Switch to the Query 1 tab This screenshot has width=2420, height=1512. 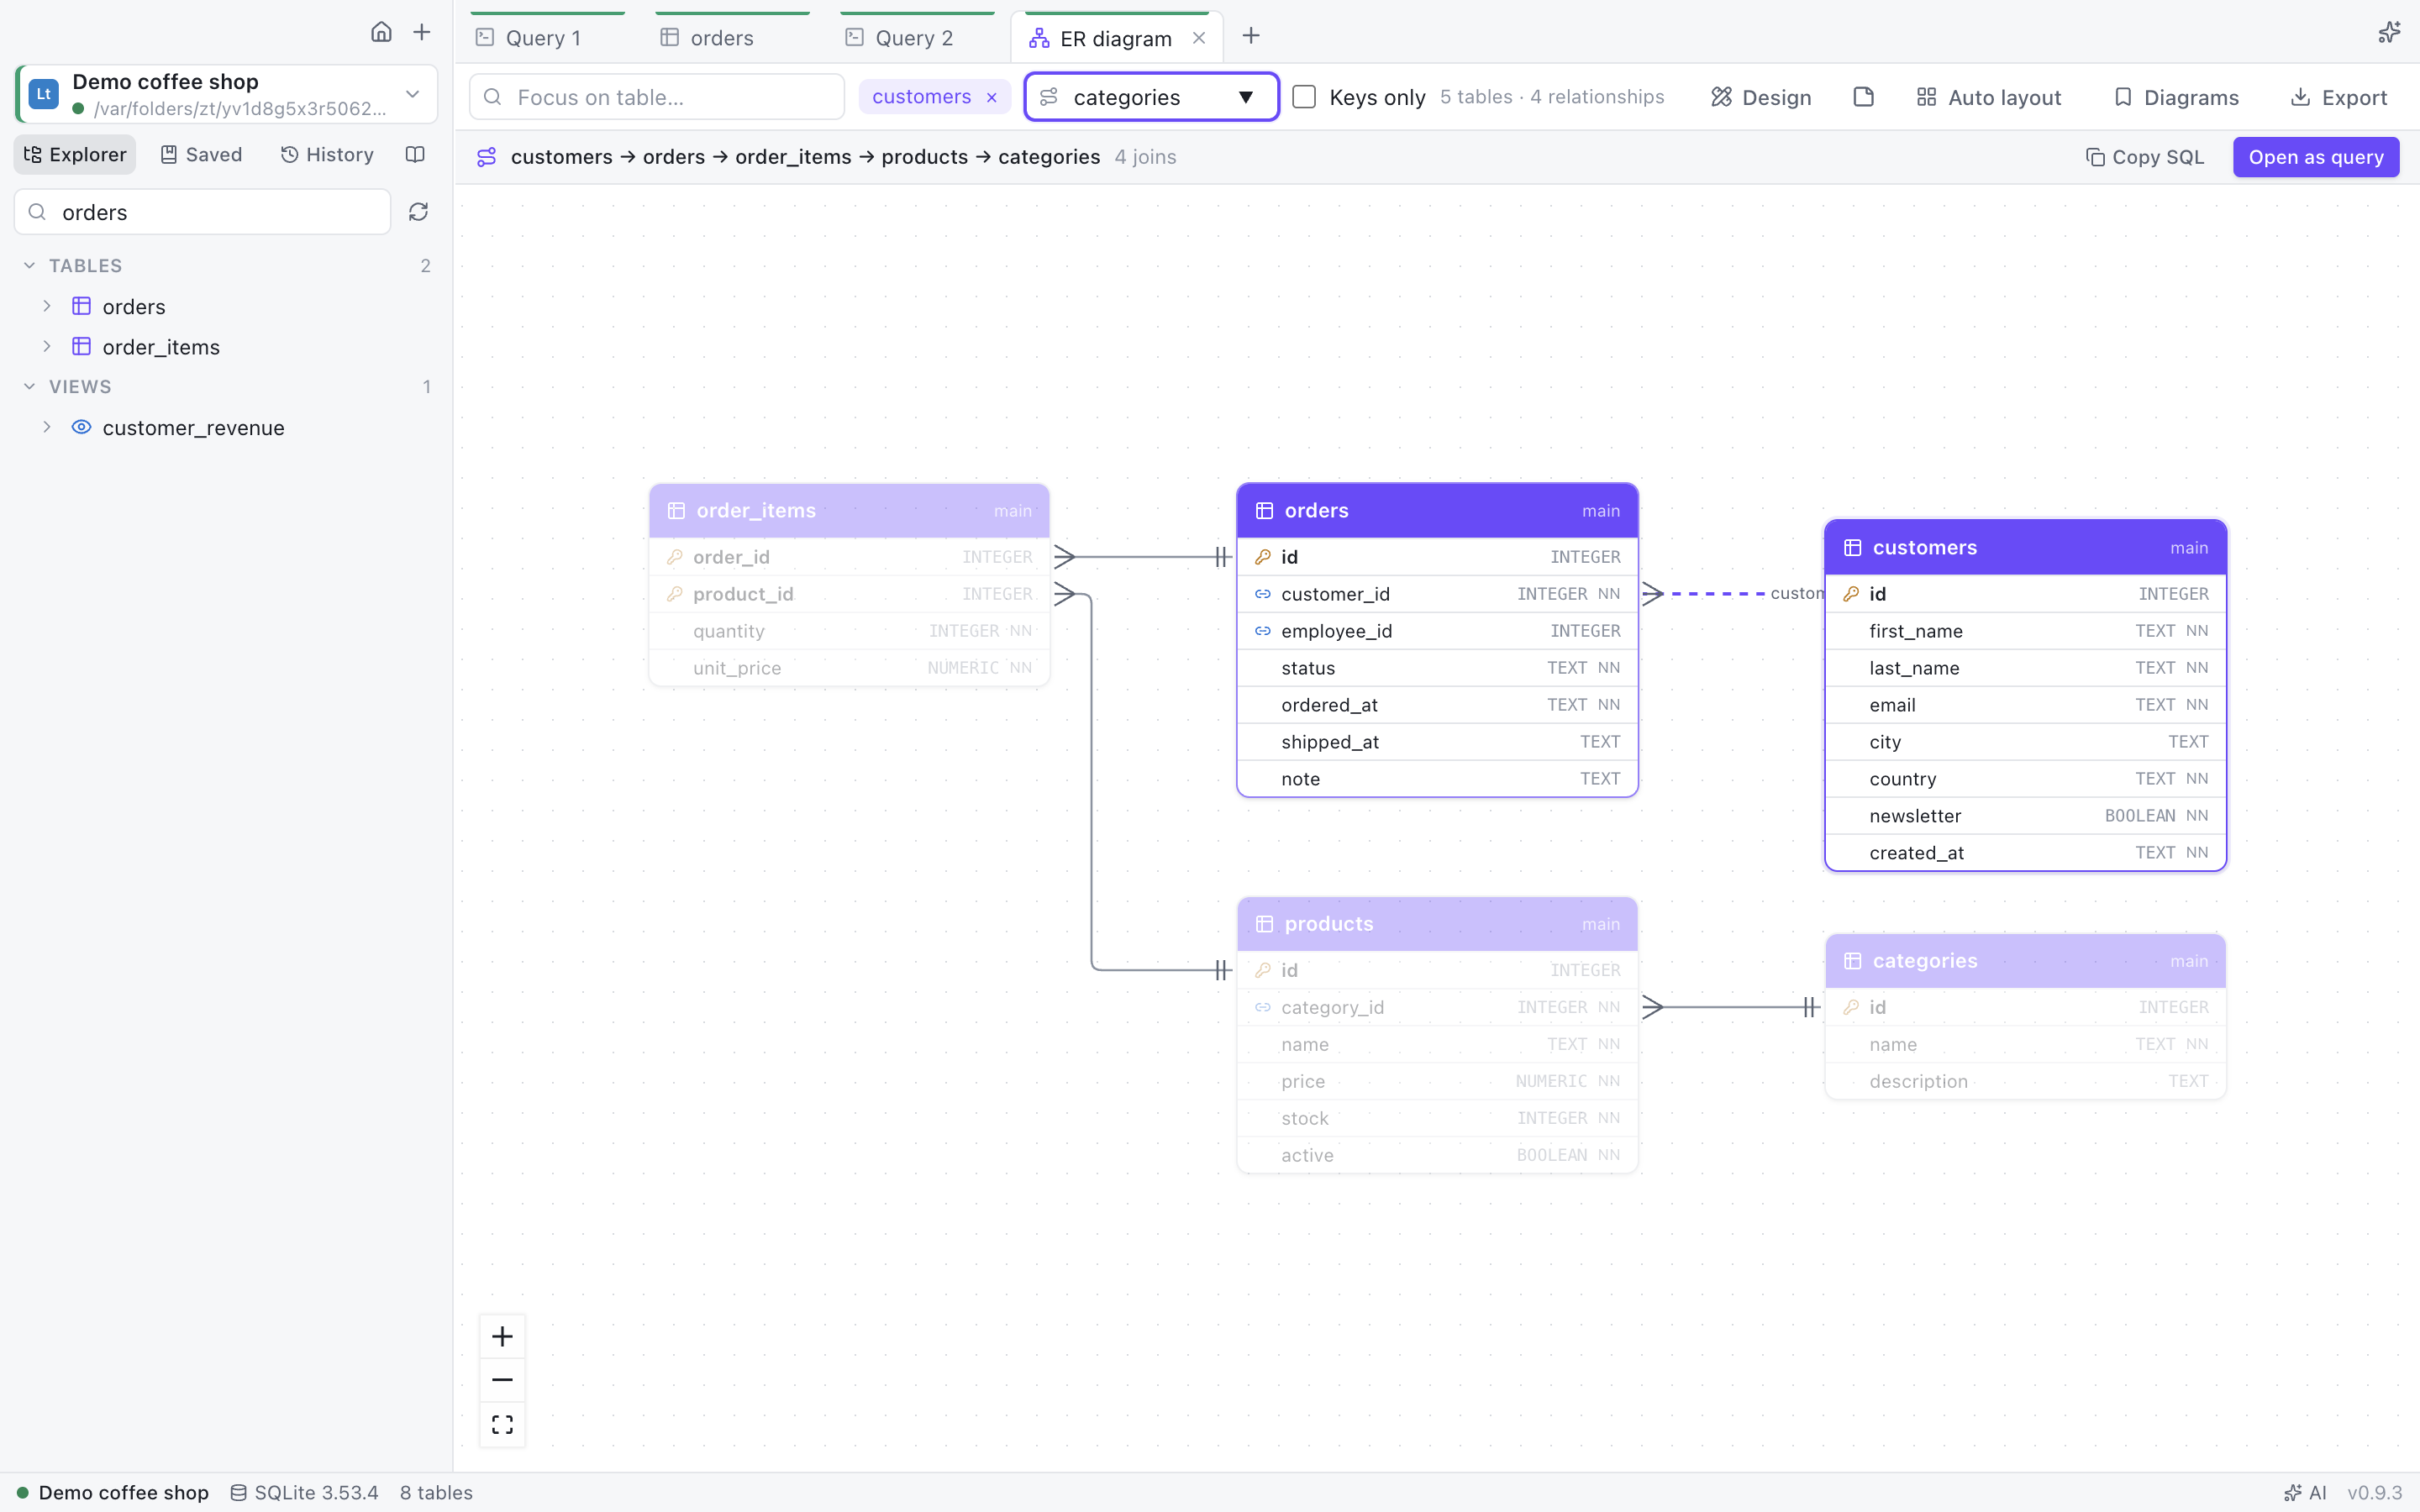pyautogui.click(x=547, y=38)
